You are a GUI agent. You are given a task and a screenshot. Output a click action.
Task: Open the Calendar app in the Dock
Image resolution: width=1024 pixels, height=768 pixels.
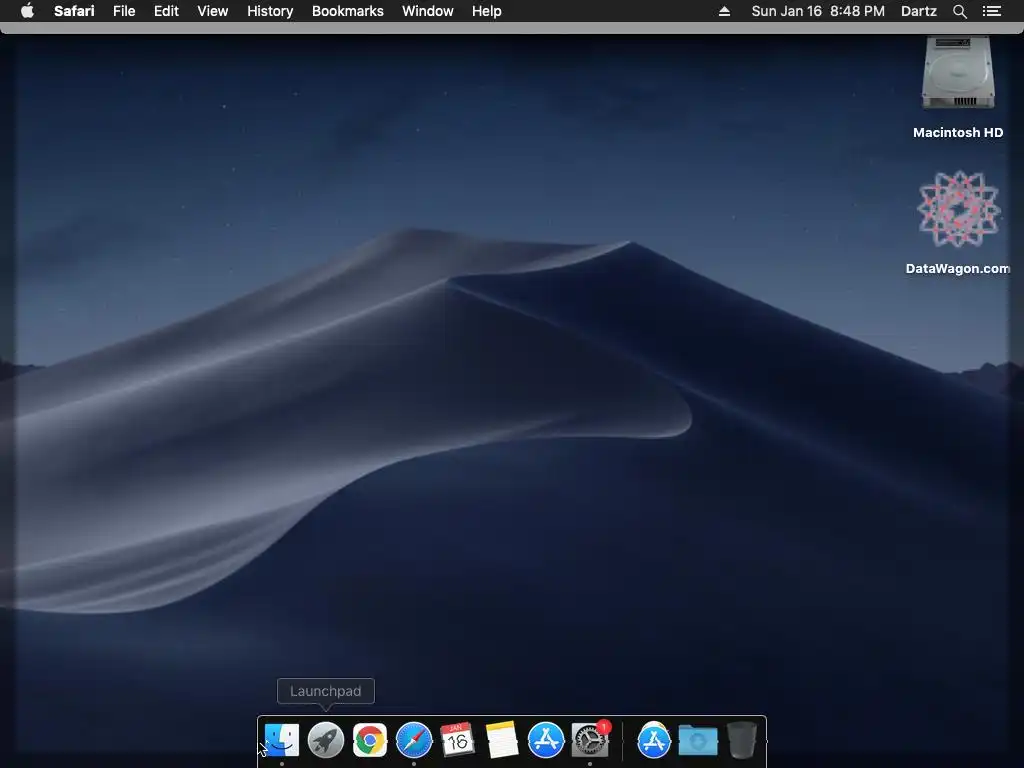click(457, 740)
